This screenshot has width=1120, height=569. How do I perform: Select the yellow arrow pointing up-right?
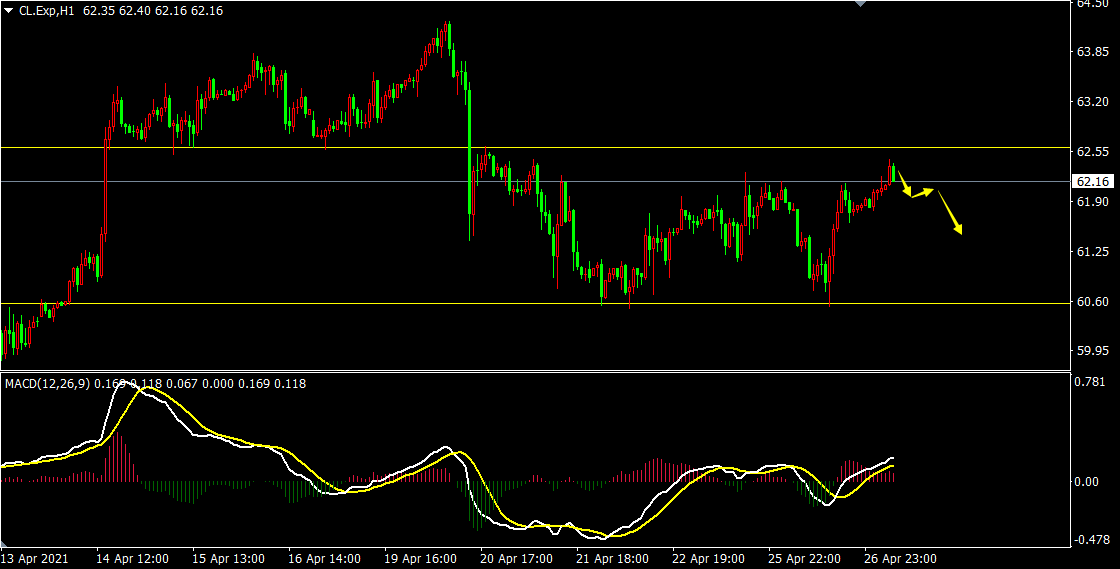(922, 192)
